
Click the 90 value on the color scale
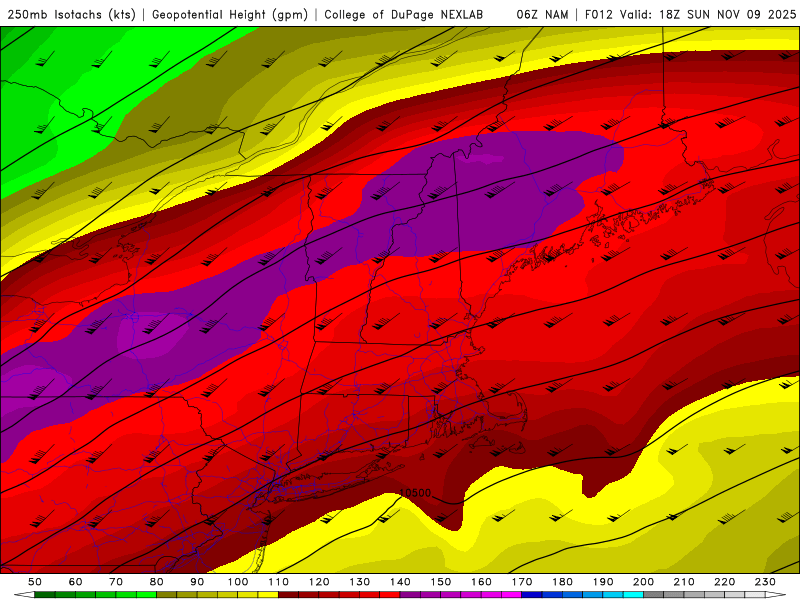coord(197,582)
